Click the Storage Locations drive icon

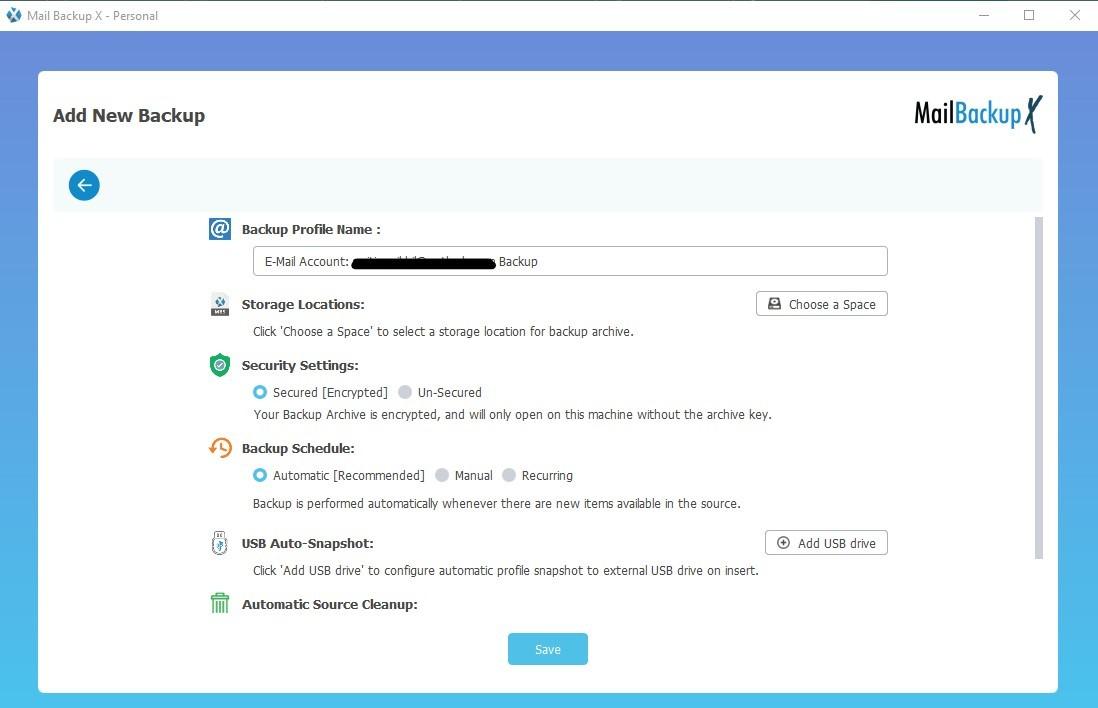click(220, 305)
